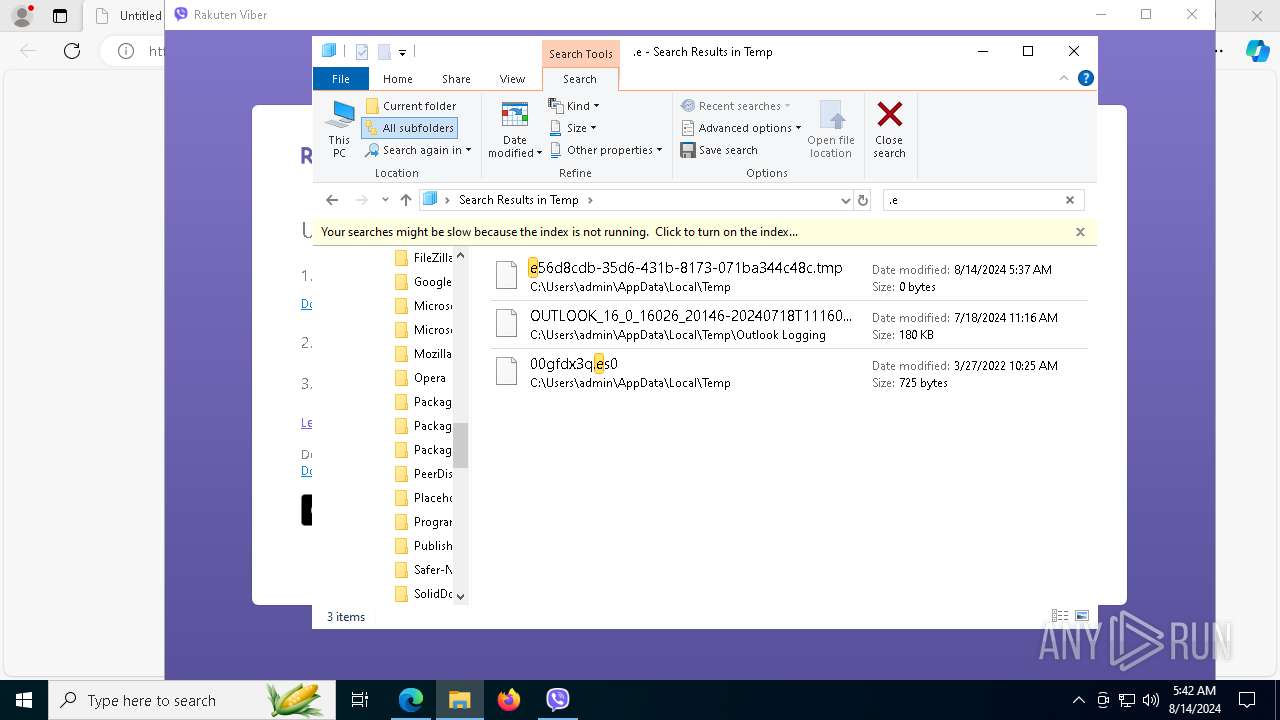Viewport: 1280px width, 720px height.
Task: Click Properties quick access toolbar icon
Action: tap(362, 52)
